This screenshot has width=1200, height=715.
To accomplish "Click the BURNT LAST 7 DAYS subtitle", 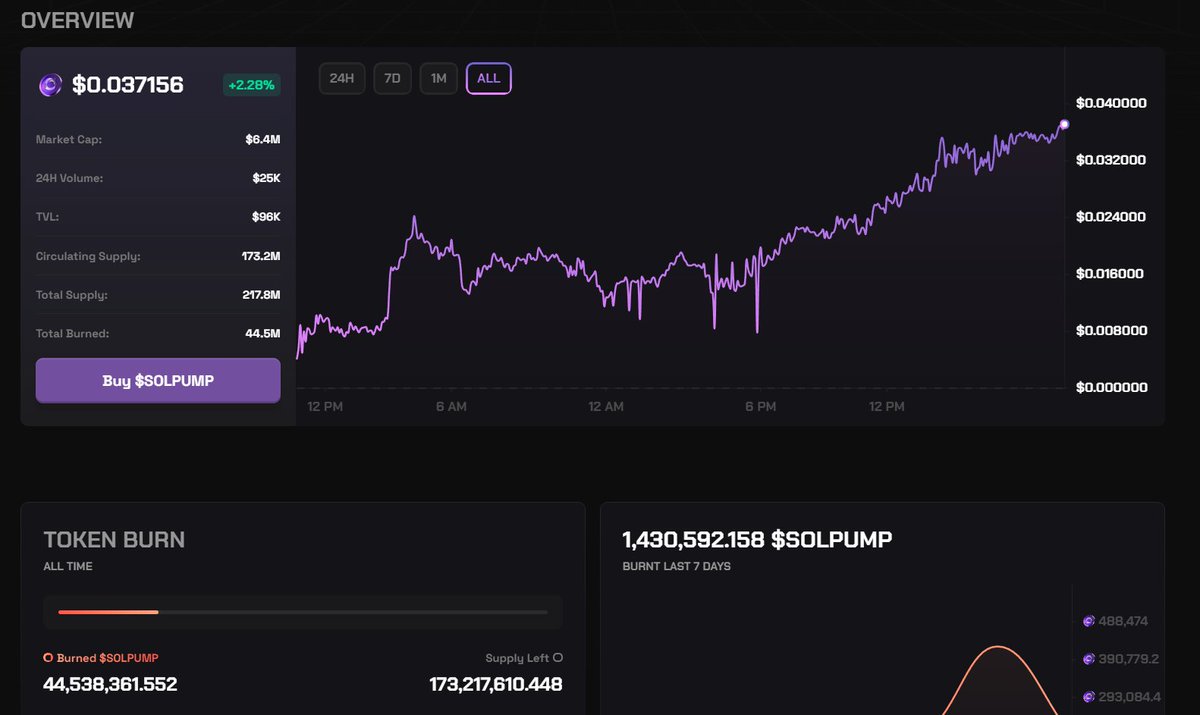I will 677,566.
